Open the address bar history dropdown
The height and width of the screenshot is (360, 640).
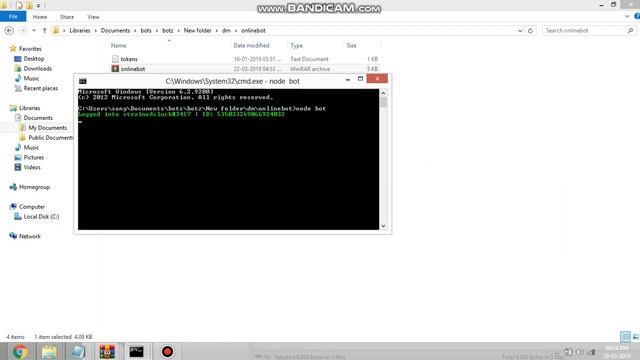coord(520,31)
